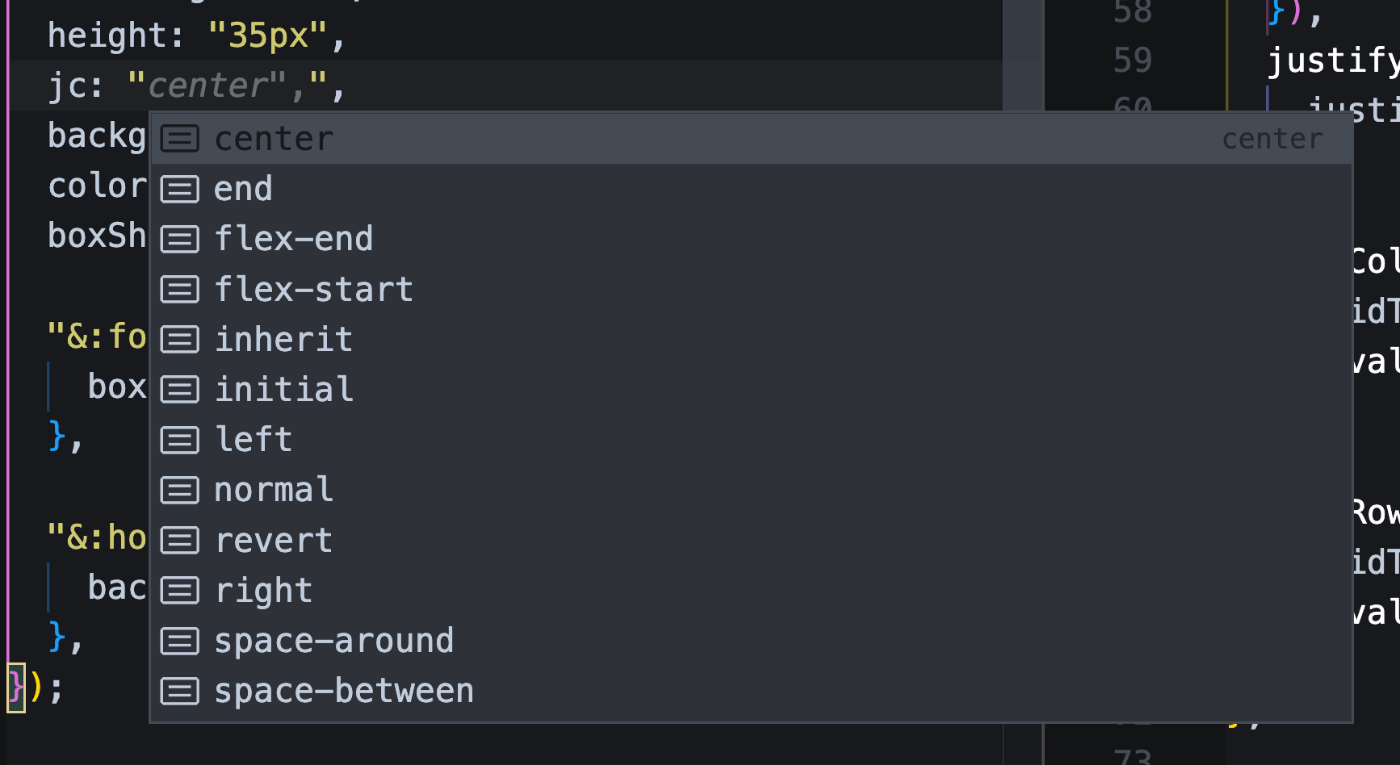The width and height of the screenshot is (1400, 765).
Task: Pick space-between from suggestions
Action: pyautogui.click(x=751, y=691)
